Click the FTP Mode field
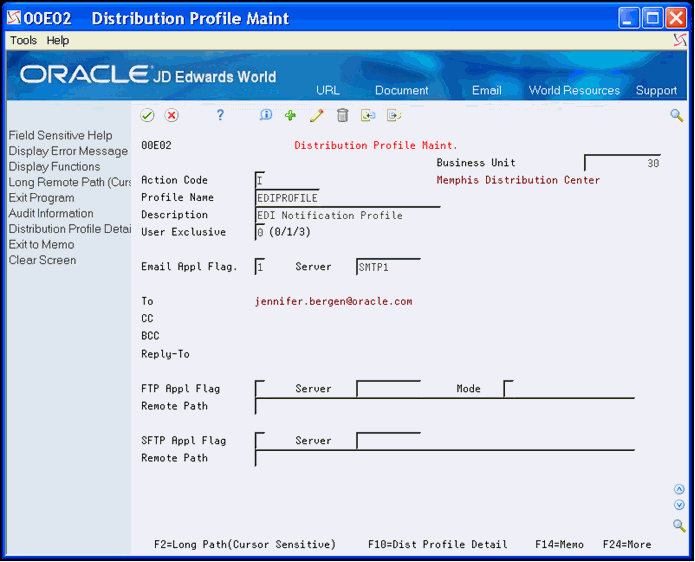This screenshot has width=695, height=562. click(x=508, y=389)
